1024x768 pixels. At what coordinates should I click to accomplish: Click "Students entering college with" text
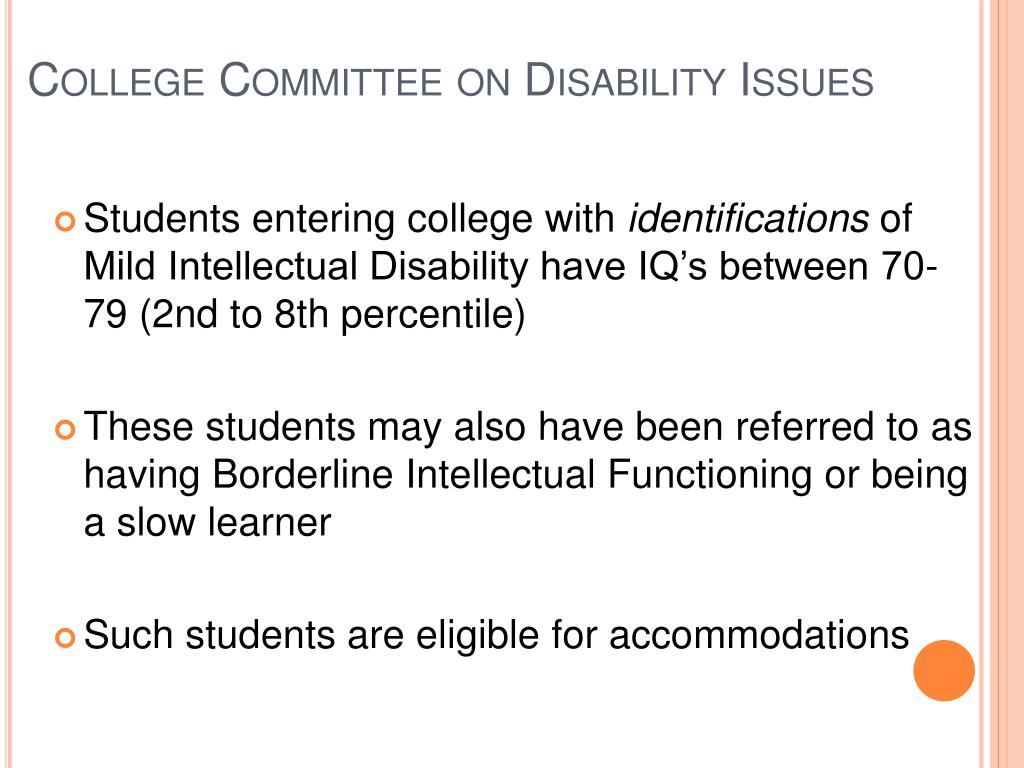[x=349, y=219]
